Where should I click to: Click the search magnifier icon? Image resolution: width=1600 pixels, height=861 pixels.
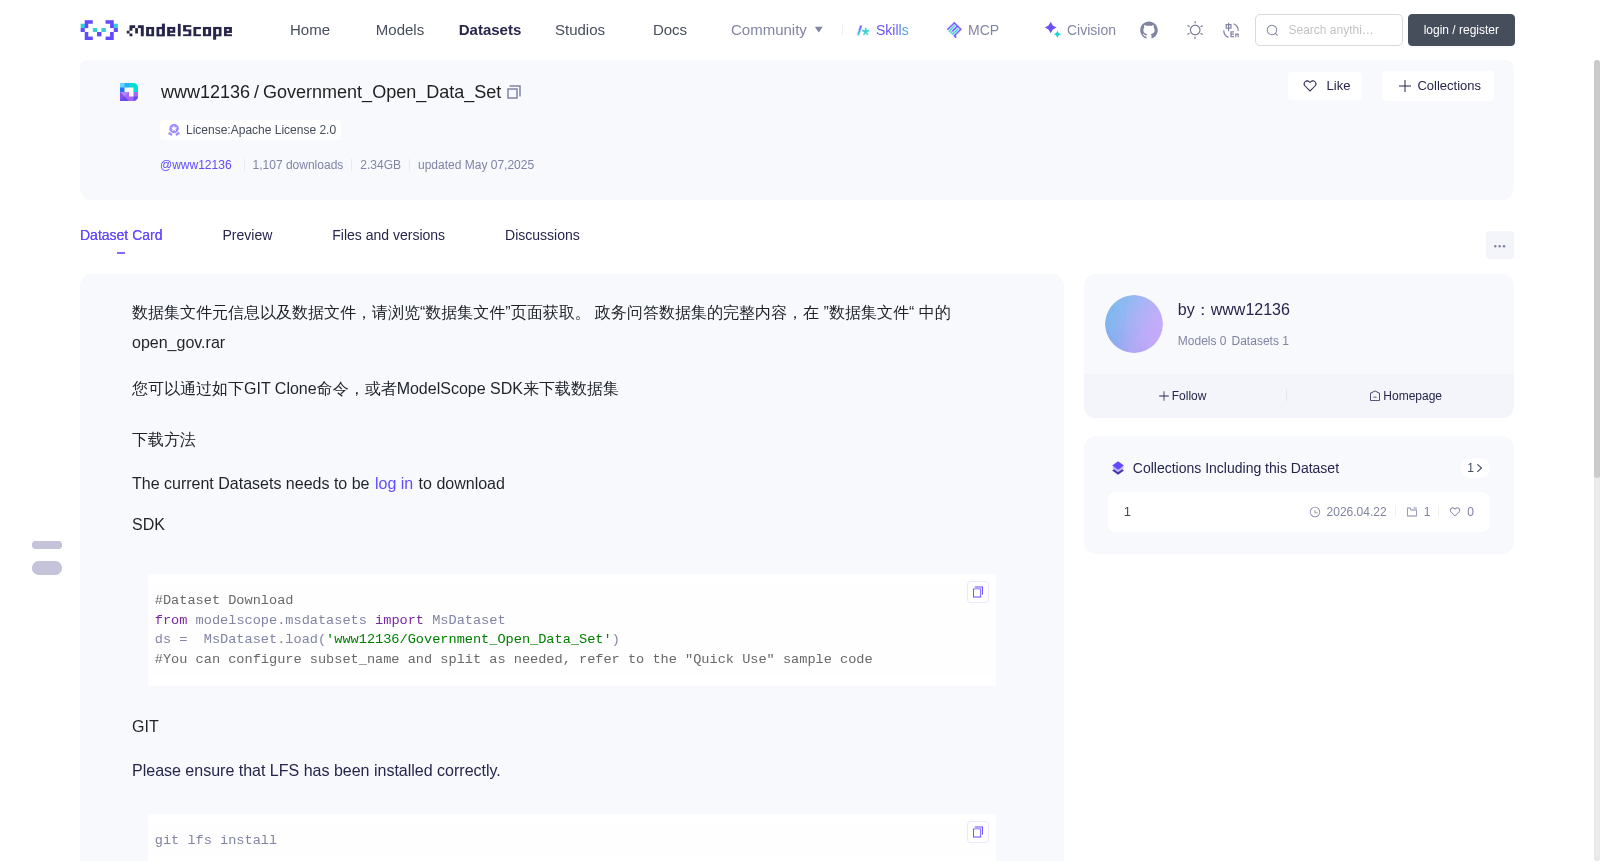[1273, 30]
